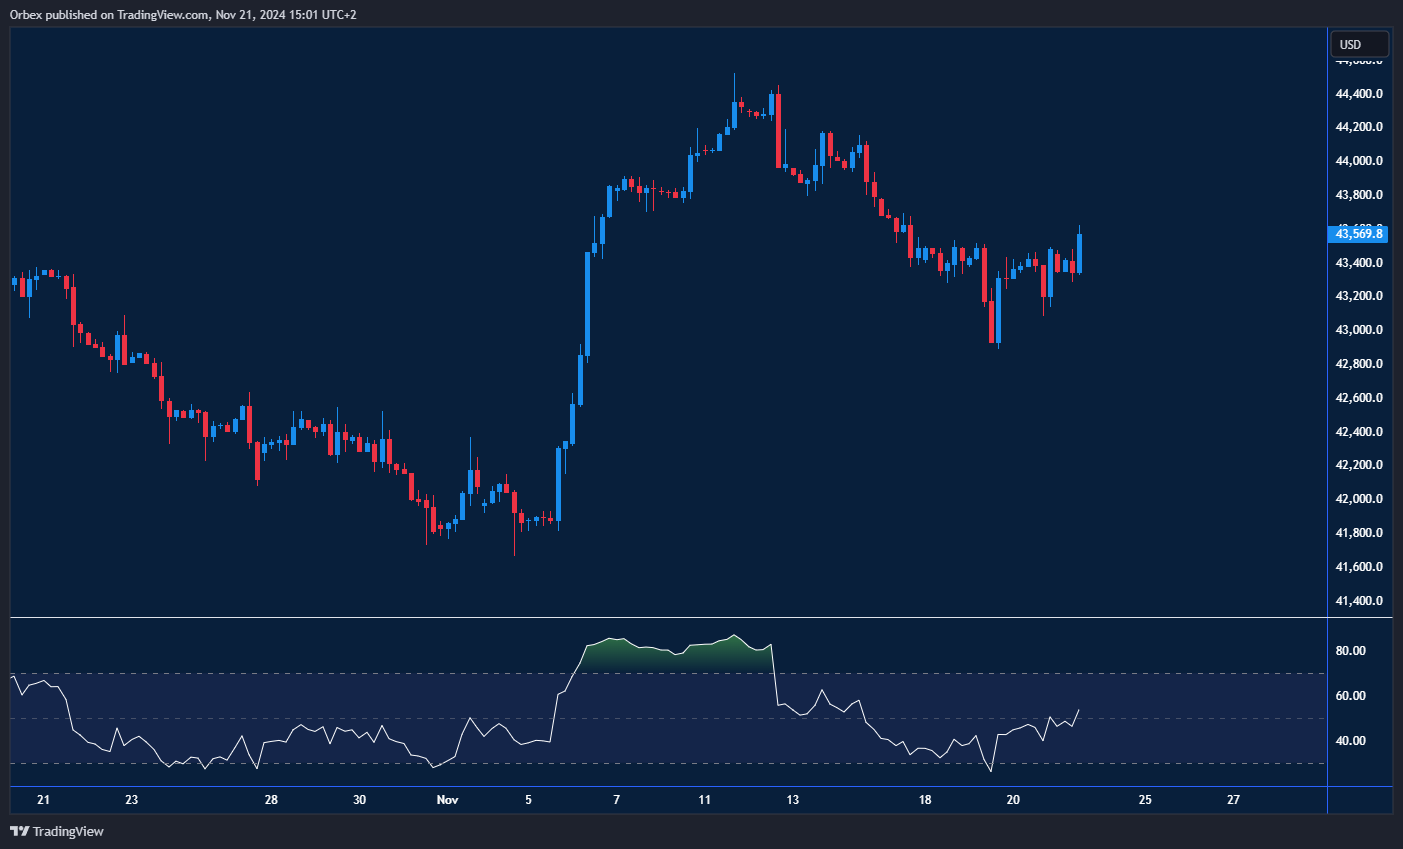The image size is (1403, 849).
Task: Click the date label 11 on time axis
Action: 705,800
